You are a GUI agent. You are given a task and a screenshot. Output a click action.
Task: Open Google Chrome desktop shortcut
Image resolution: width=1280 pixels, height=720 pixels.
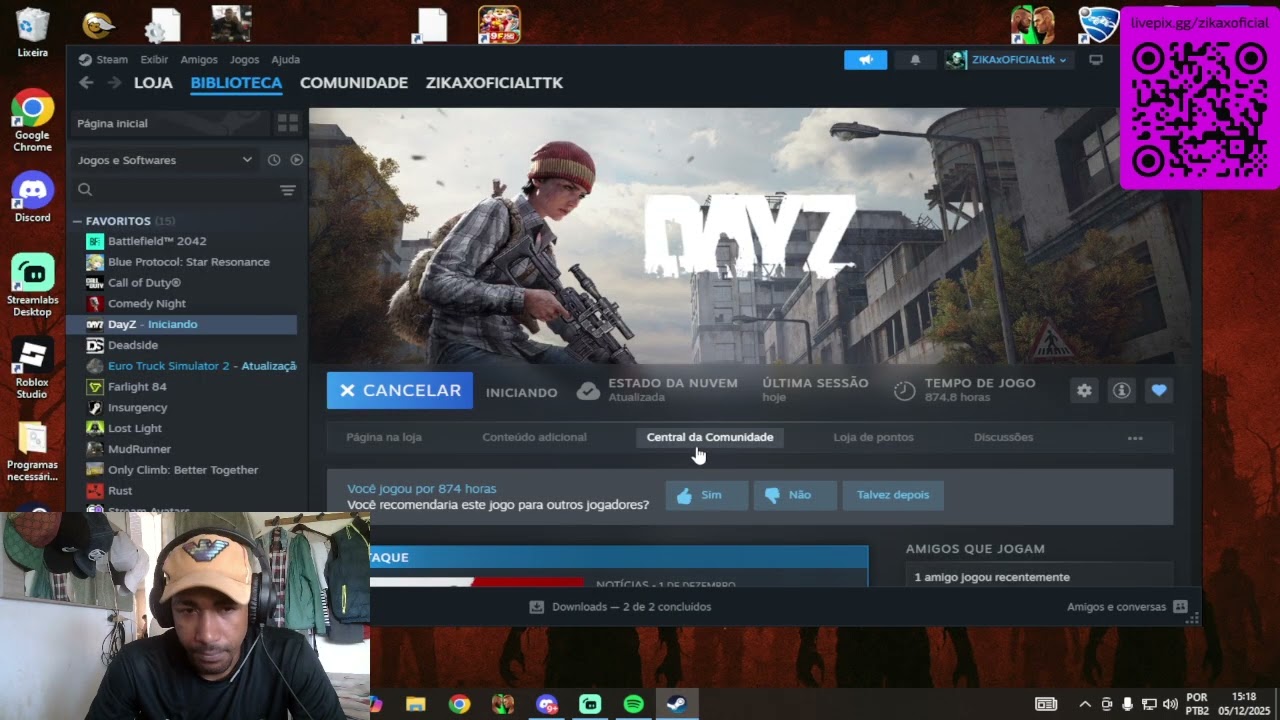[x=32, y=121]
